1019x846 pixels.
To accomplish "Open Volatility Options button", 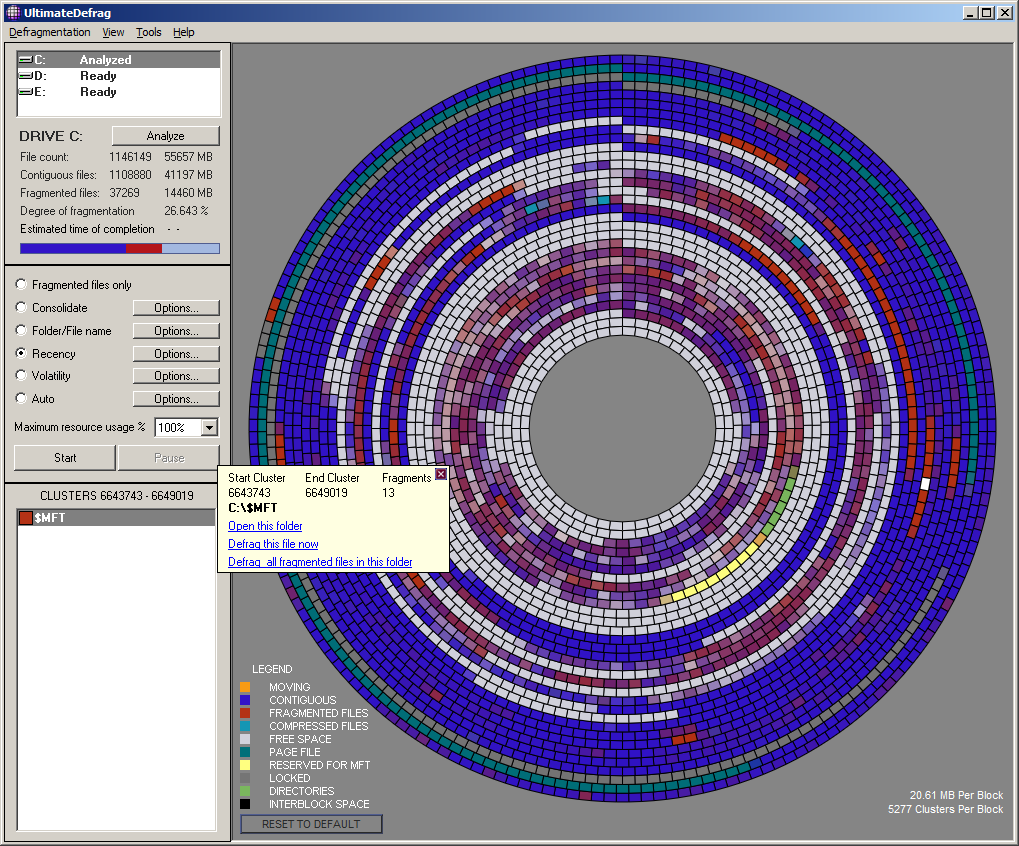I will pyautogui.click(x=176, y=376).
